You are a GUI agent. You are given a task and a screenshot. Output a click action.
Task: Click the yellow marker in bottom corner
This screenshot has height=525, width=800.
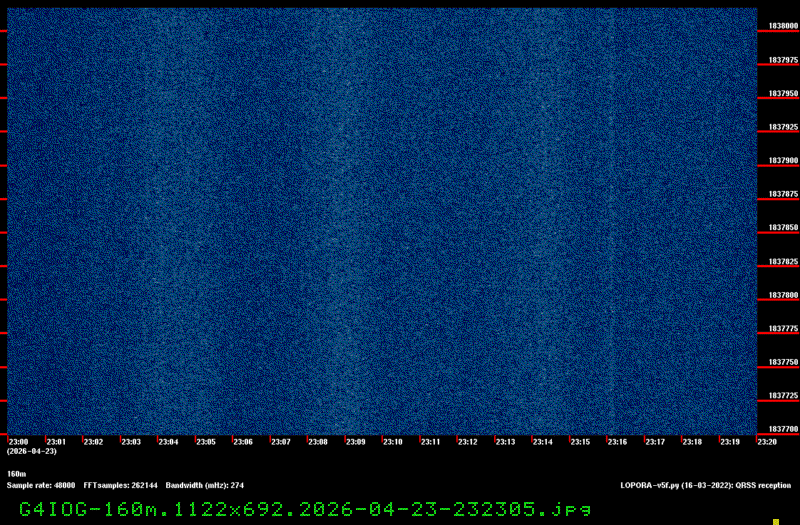pyautogui.click(x=776, y=522)
